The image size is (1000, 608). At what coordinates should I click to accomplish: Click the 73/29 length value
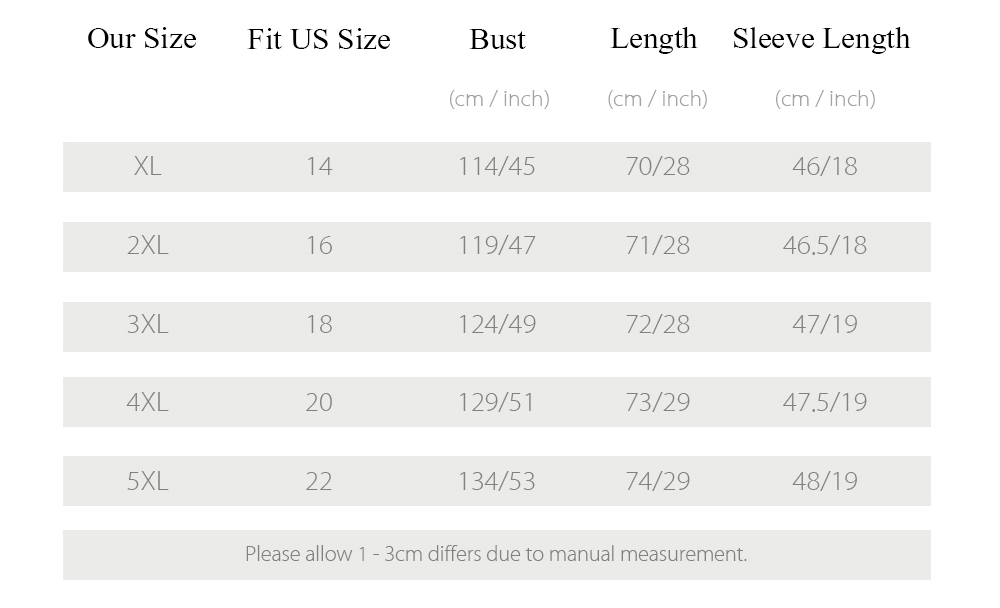(658, 403)
